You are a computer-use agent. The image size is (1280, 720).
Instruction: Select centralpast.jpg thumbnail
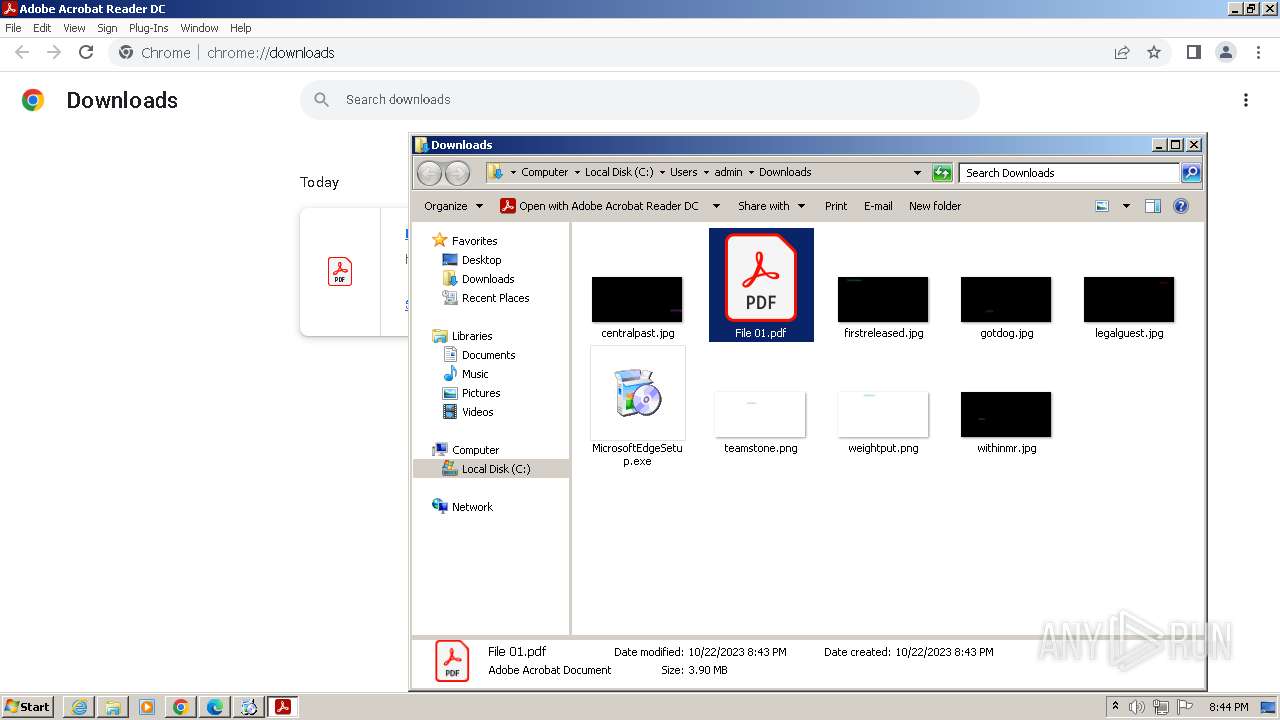[637, 300]
